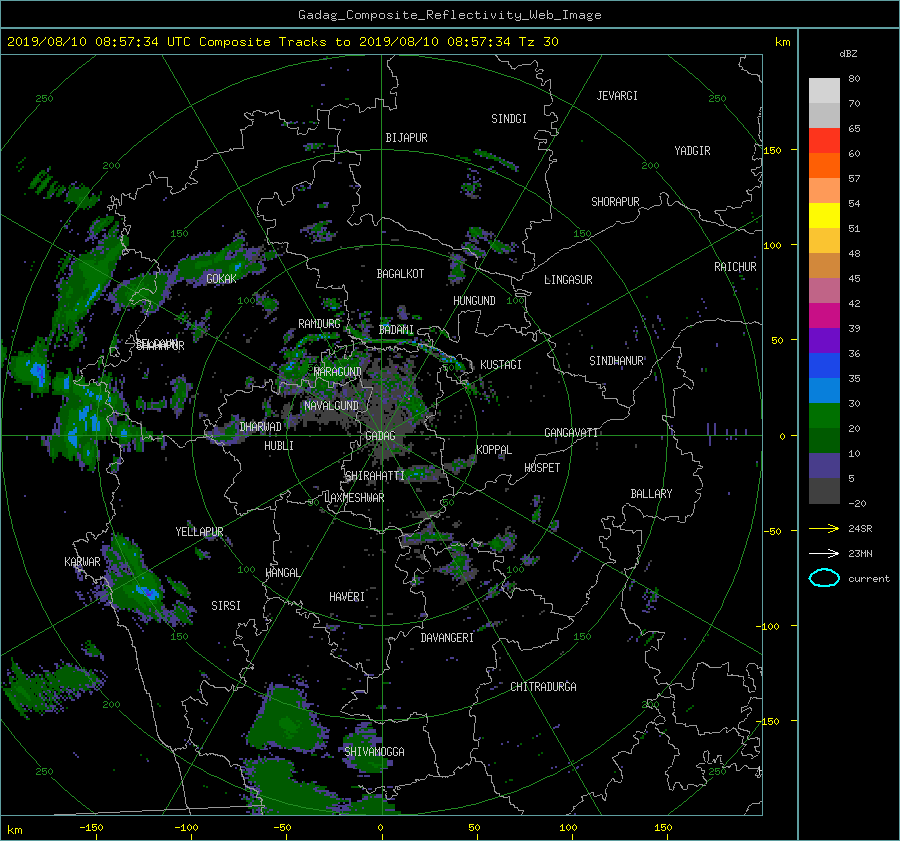Click the dBZ legend heading
Image resolution: width=900 pixels, height=841 pixels.
tap(848, 54)
